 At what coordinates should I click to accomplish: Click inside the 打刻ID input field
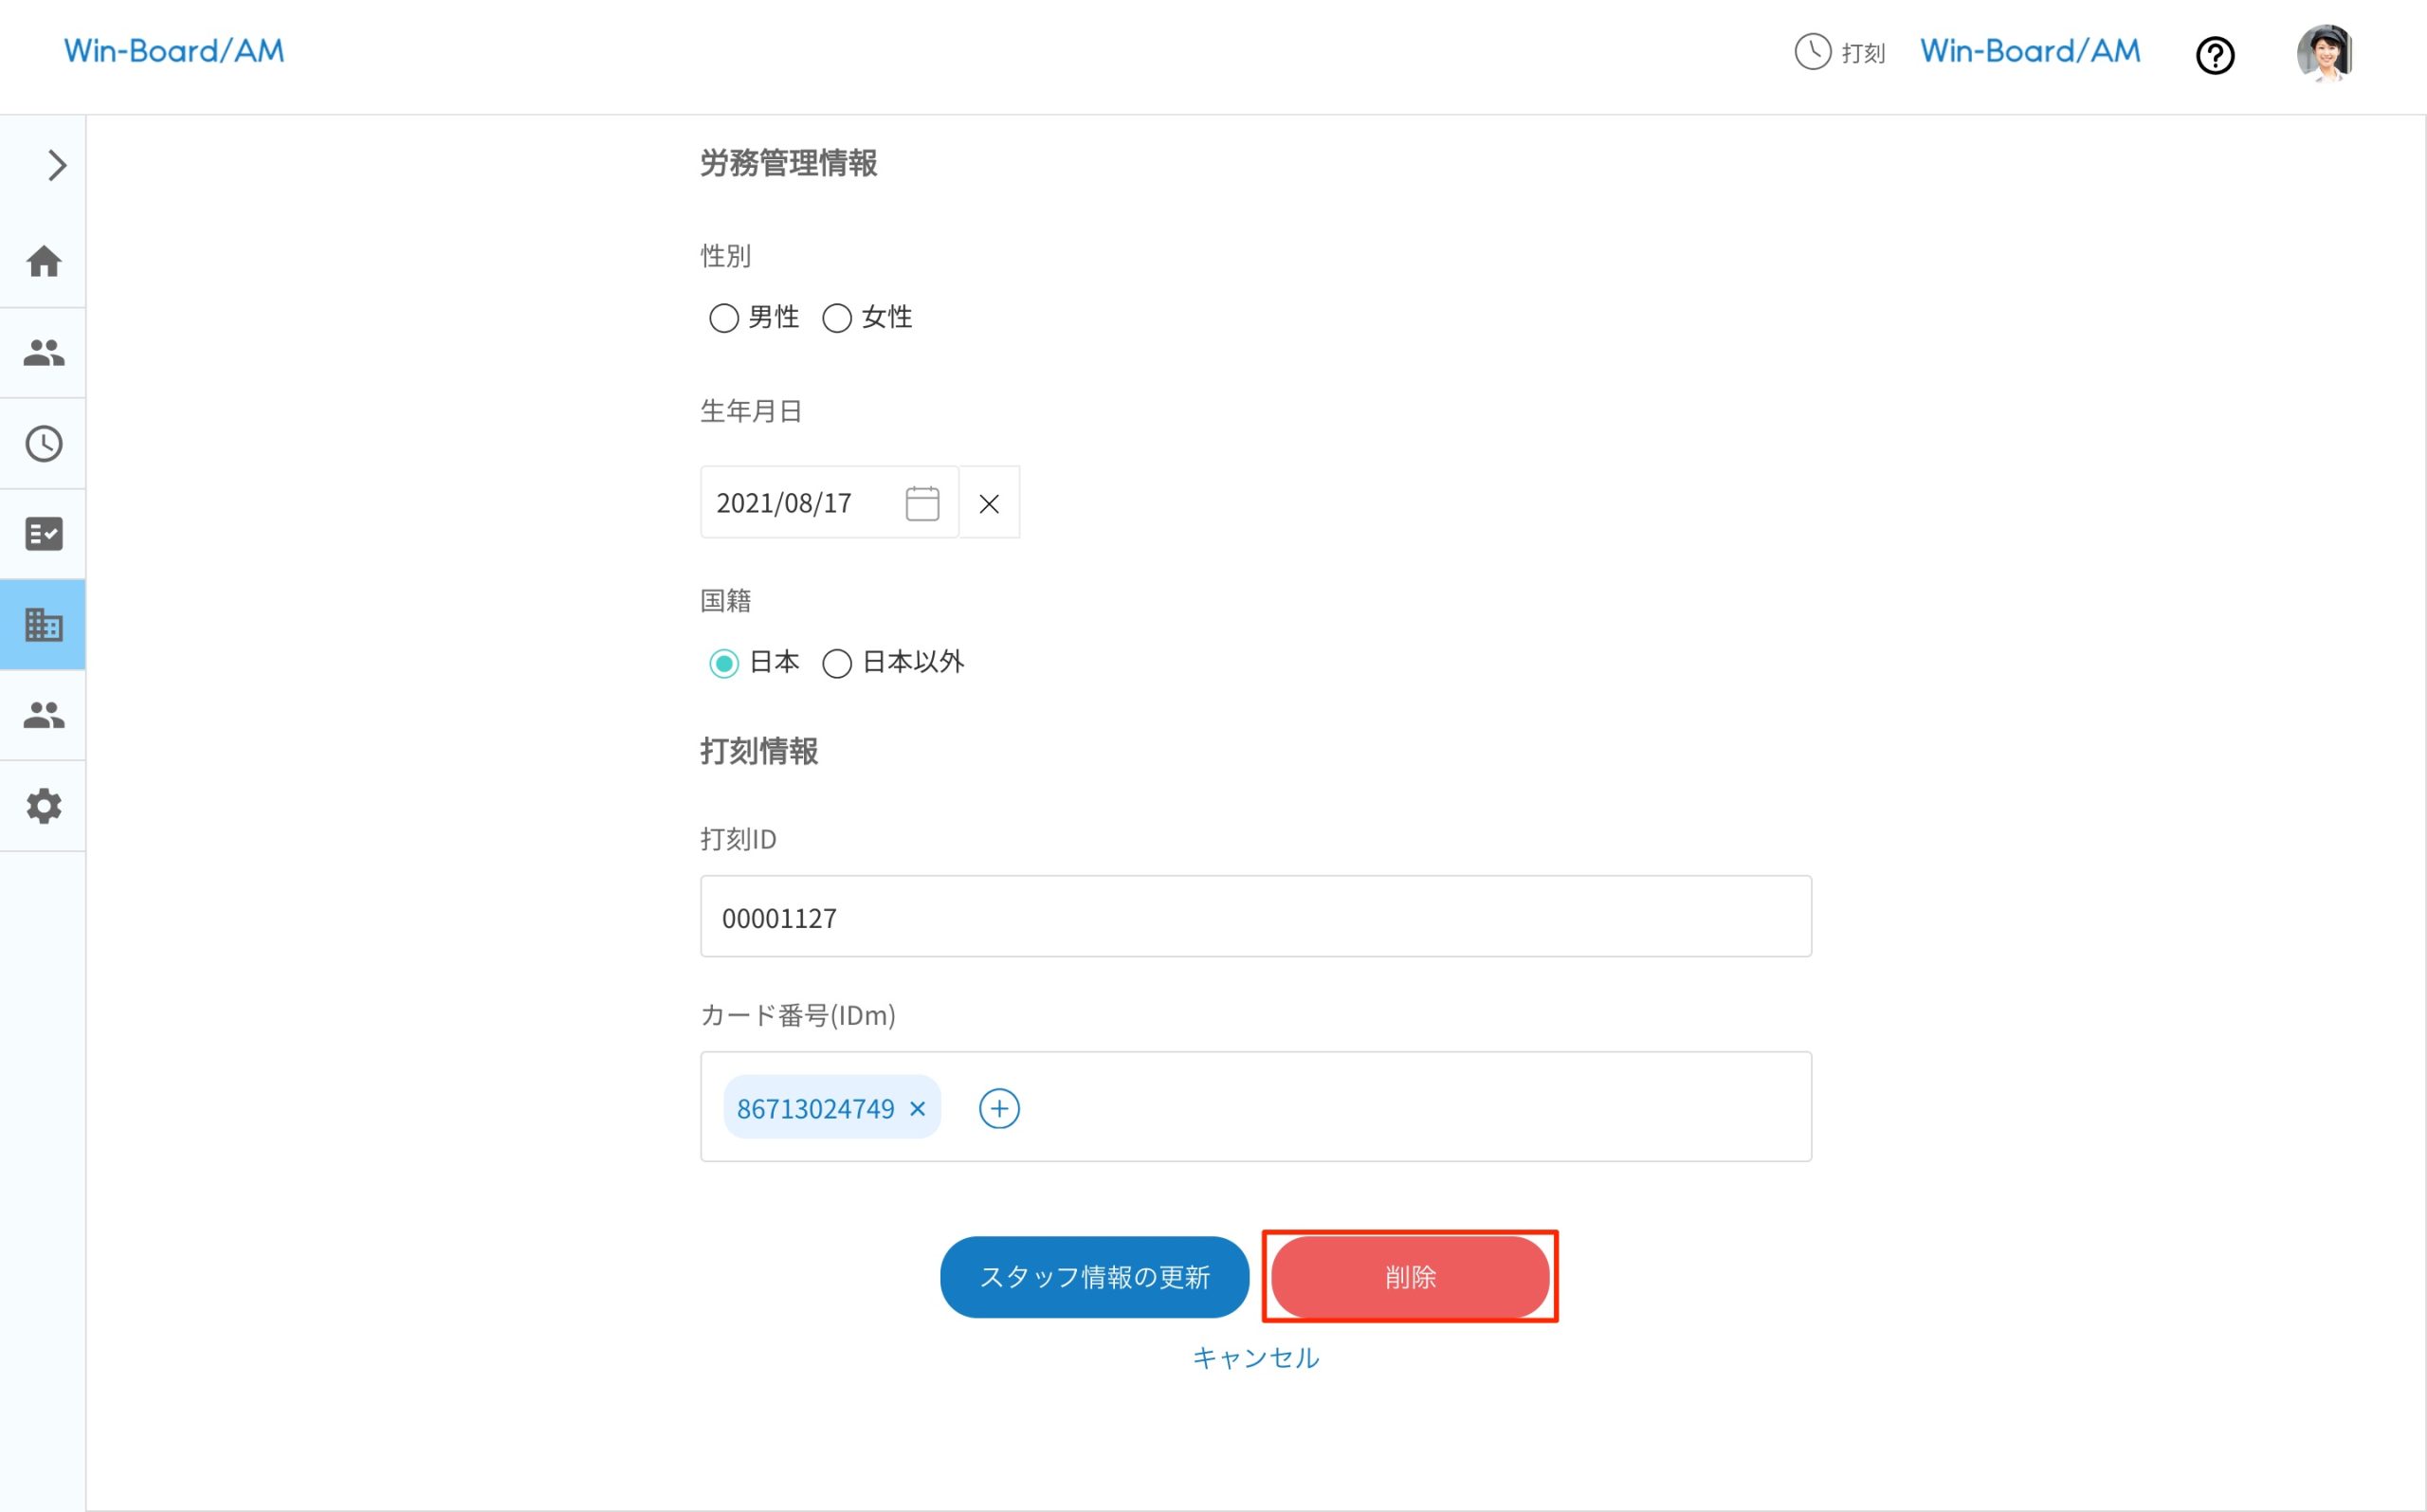pyautogui.click(x=1255, y=916)
